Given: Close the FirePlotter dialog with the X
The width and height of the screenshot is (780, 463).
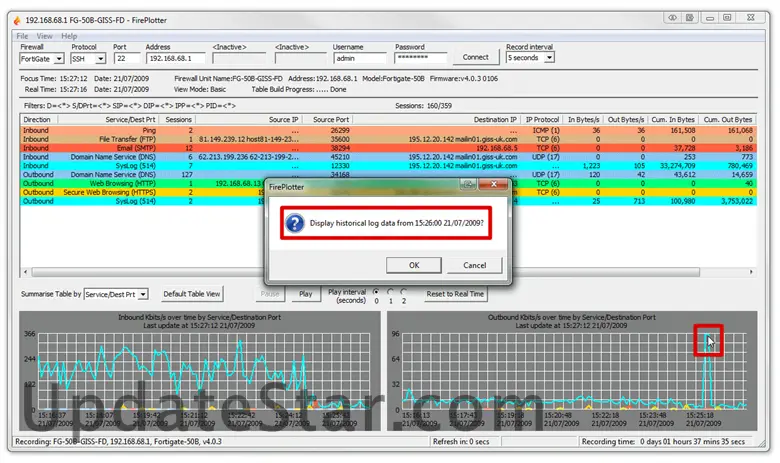Looking at the screenshot, I should (x=493, y=184).
